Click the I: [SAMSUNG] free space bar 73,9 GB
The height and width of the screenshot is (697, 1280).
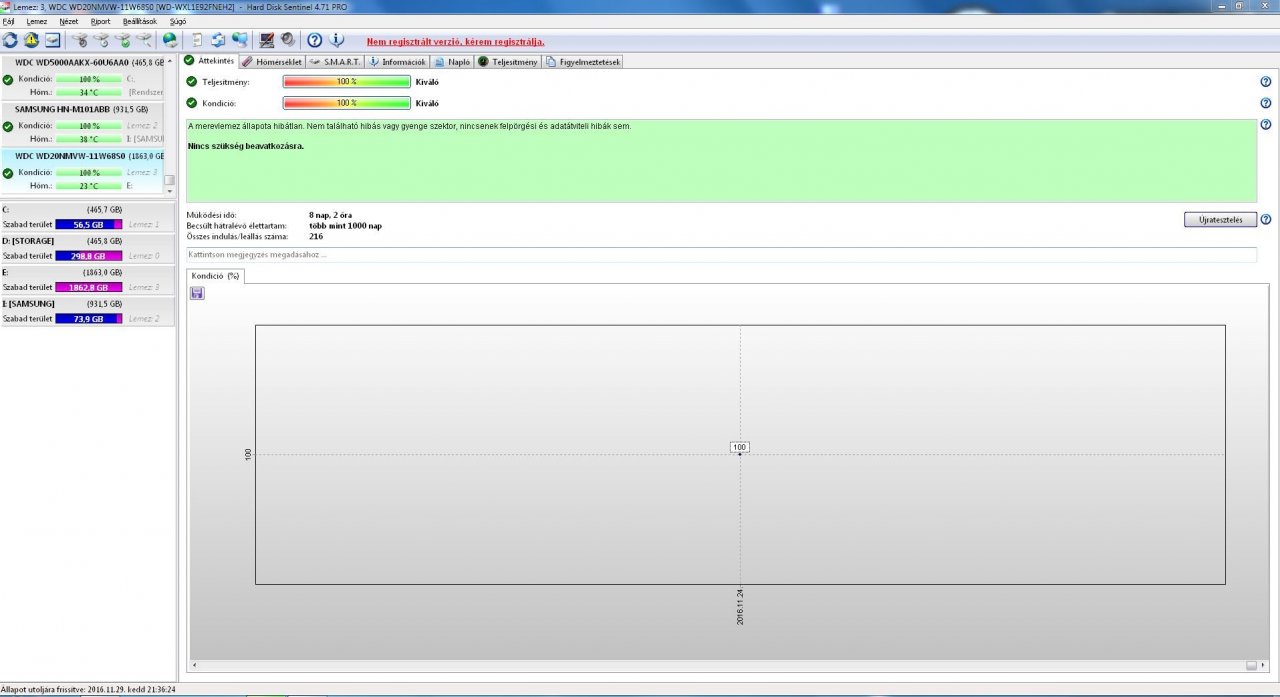point(89,318)
